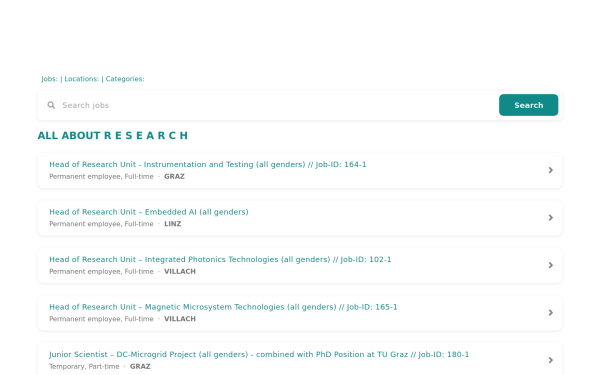Click chevron arrow on Embedded AI row
The image size is (600, 375).
551,217
